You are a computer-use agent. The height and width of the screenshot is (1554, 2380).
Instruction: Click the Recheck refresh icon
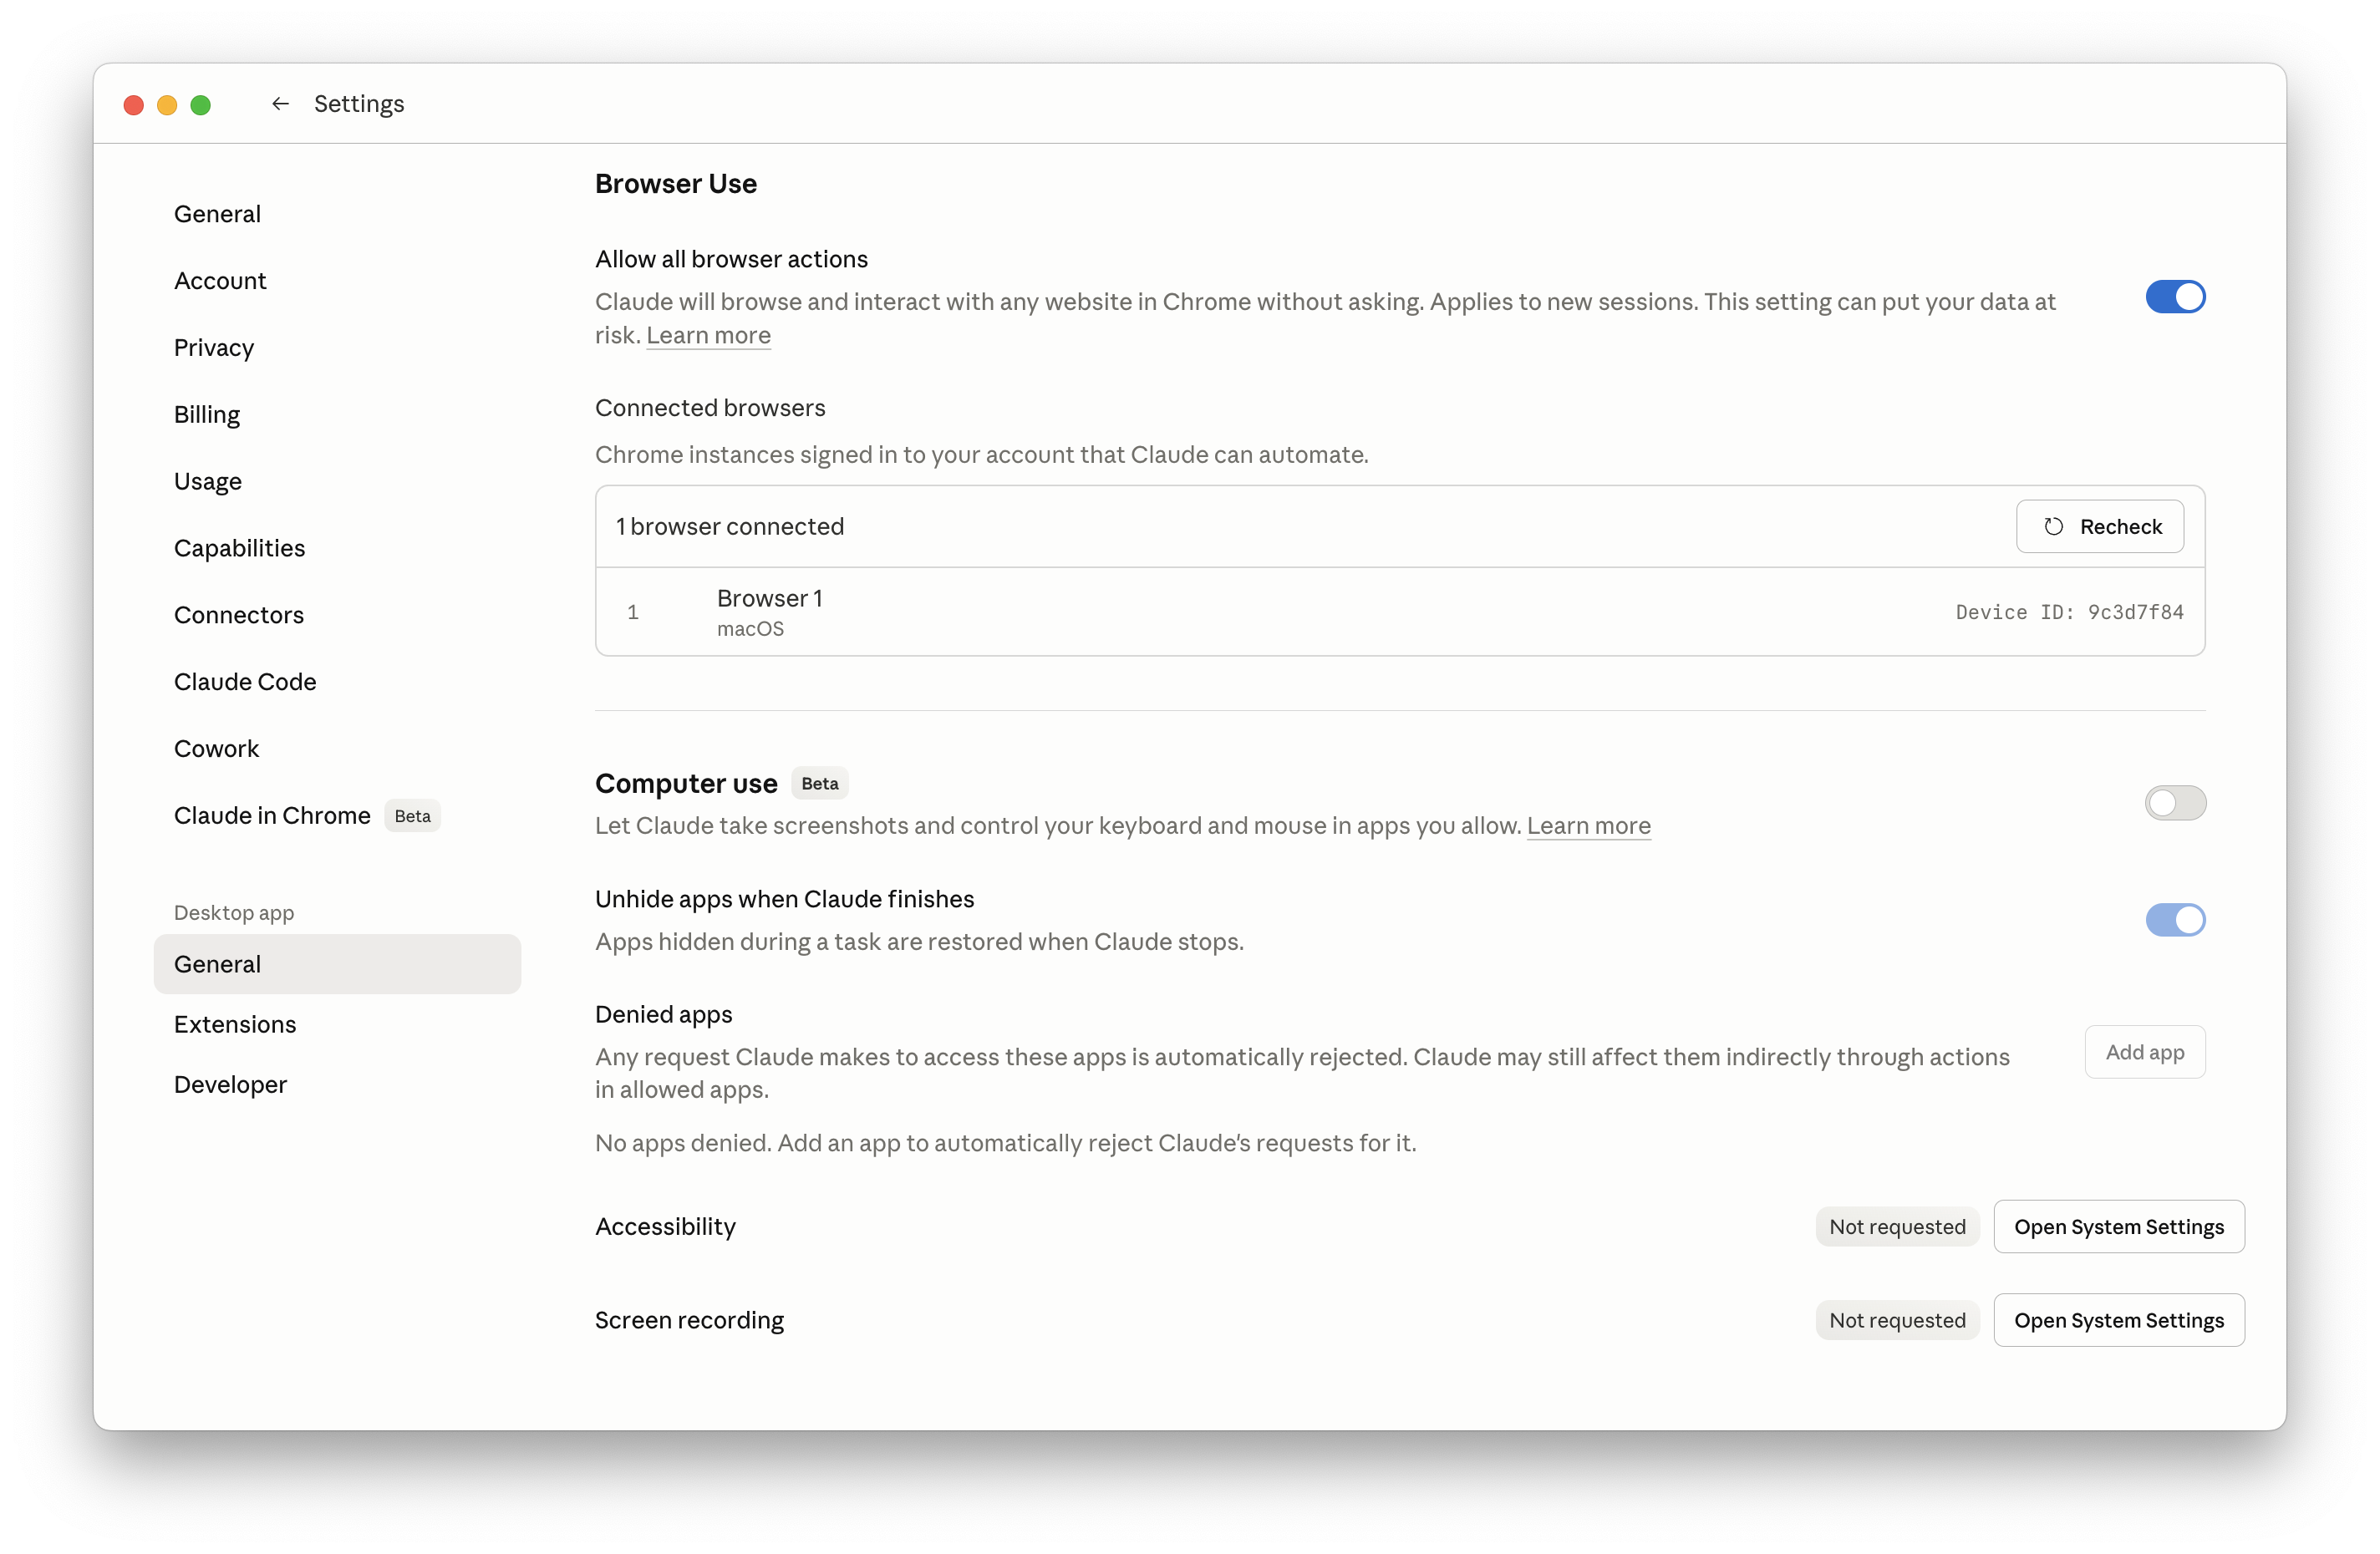pyautogui.click(x=2053, y=527)
